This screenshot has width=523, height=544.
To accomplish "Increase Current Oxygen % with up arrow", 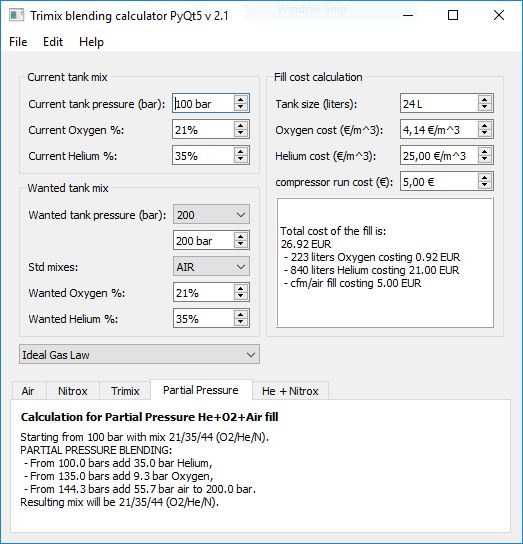I will tap(241, 125).
